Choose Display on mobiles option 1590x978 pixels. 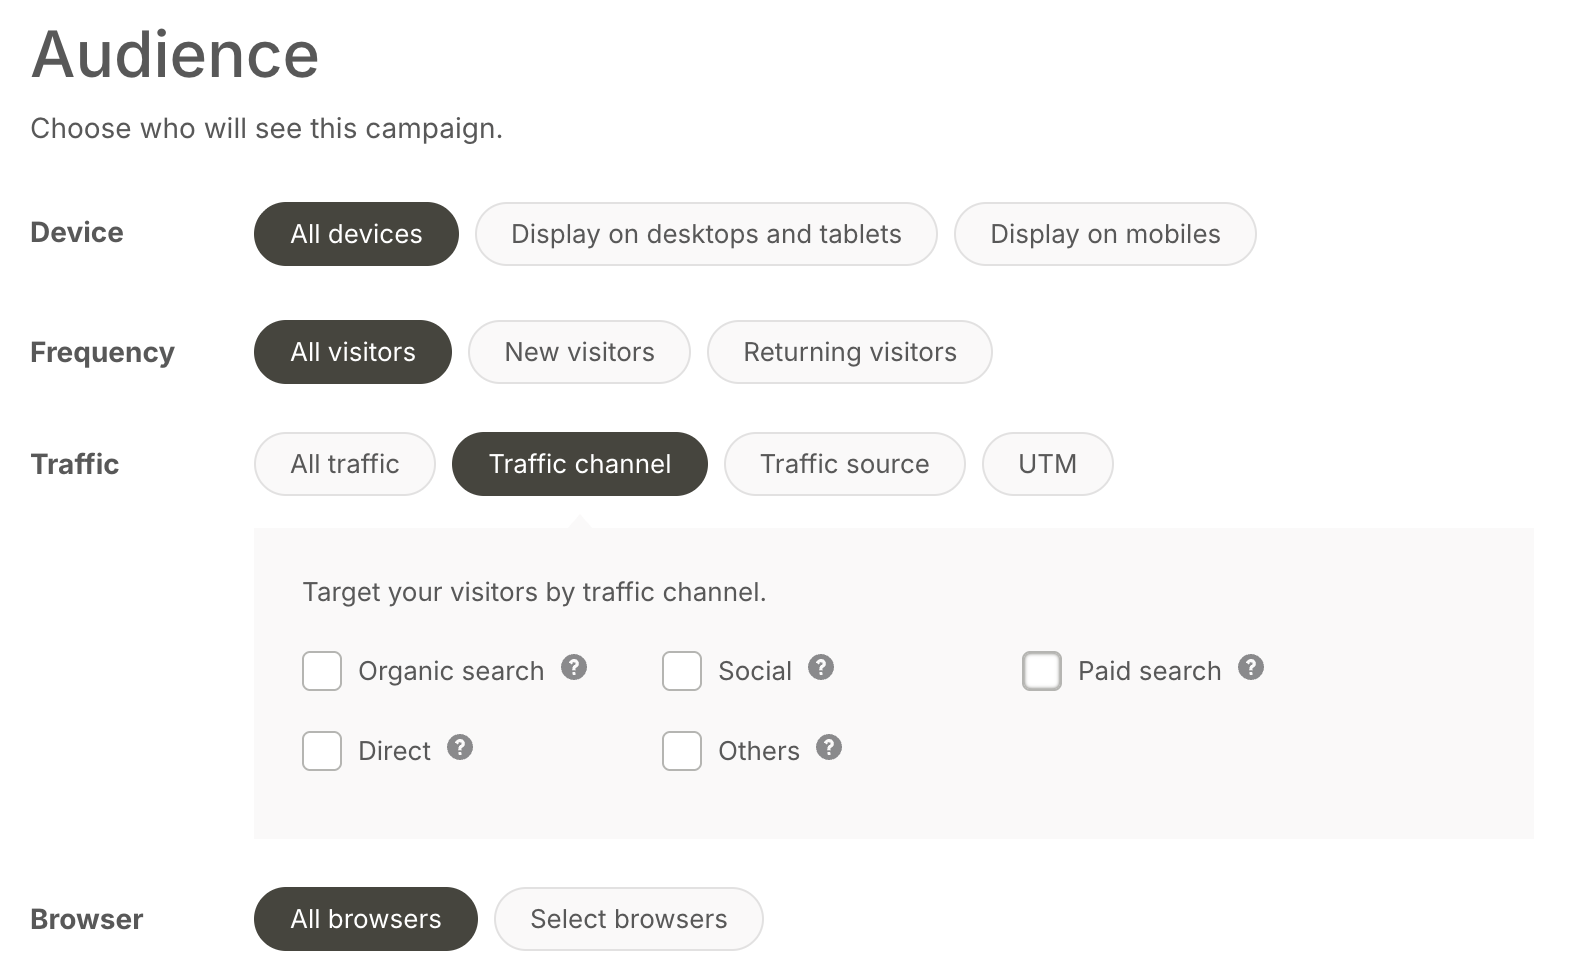point(1105,234)
